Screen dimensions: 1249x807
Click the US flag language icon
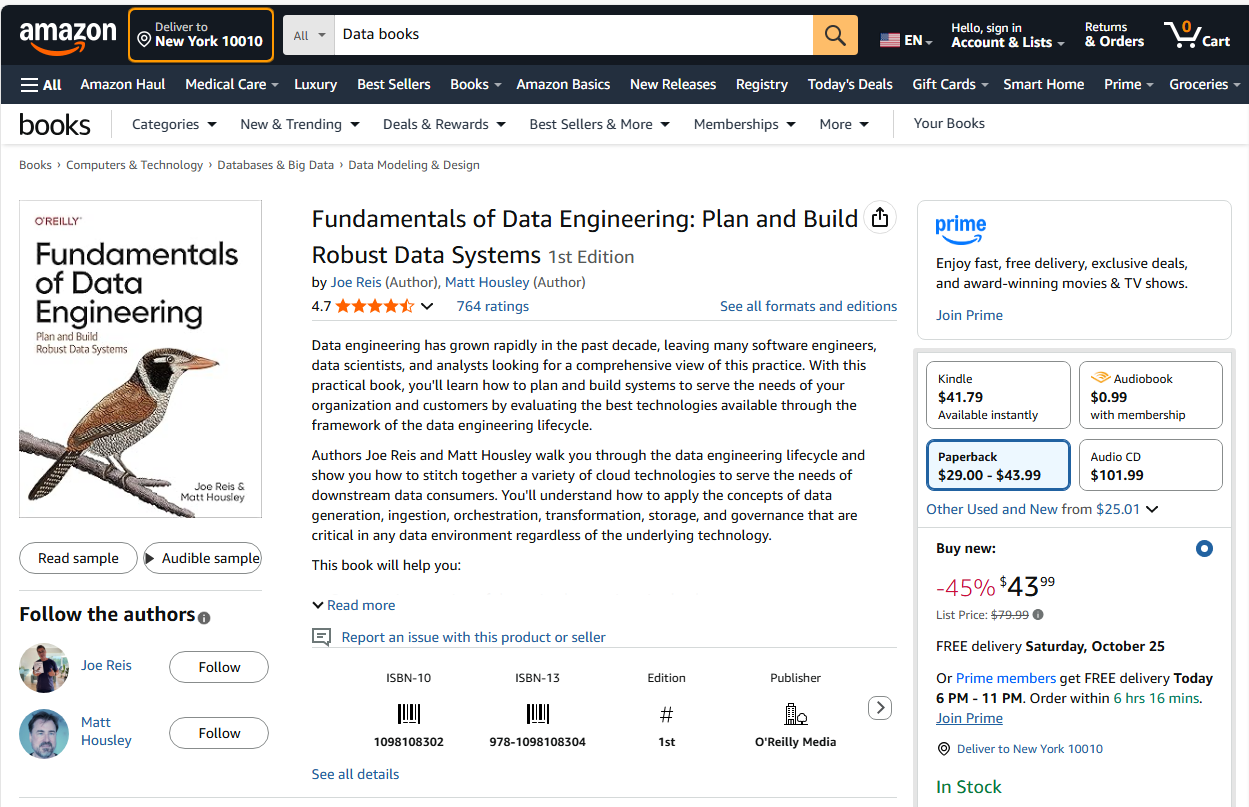(x=889, y=41)
